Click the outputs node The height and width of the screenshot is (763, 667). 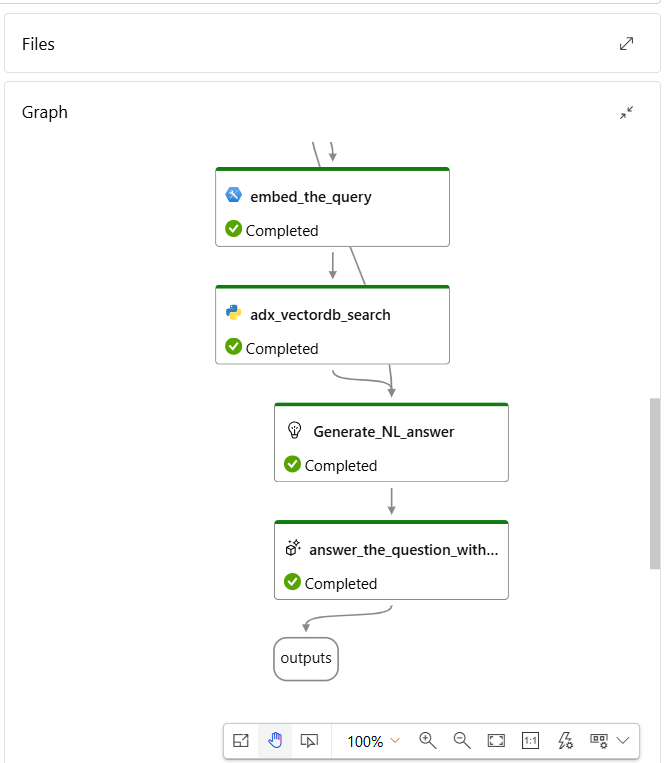tap(306, 659)
